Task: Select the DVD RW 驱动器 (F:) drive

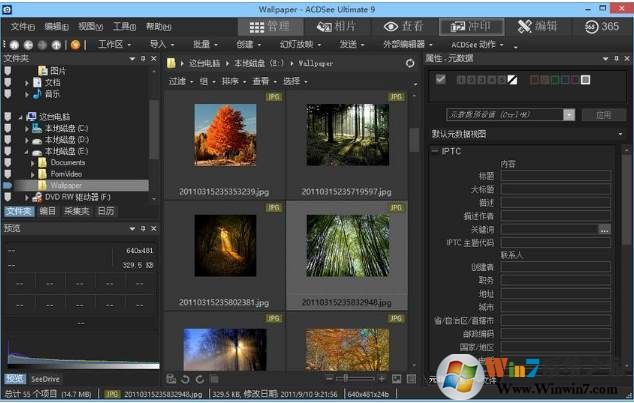Action: pos(77,197)
